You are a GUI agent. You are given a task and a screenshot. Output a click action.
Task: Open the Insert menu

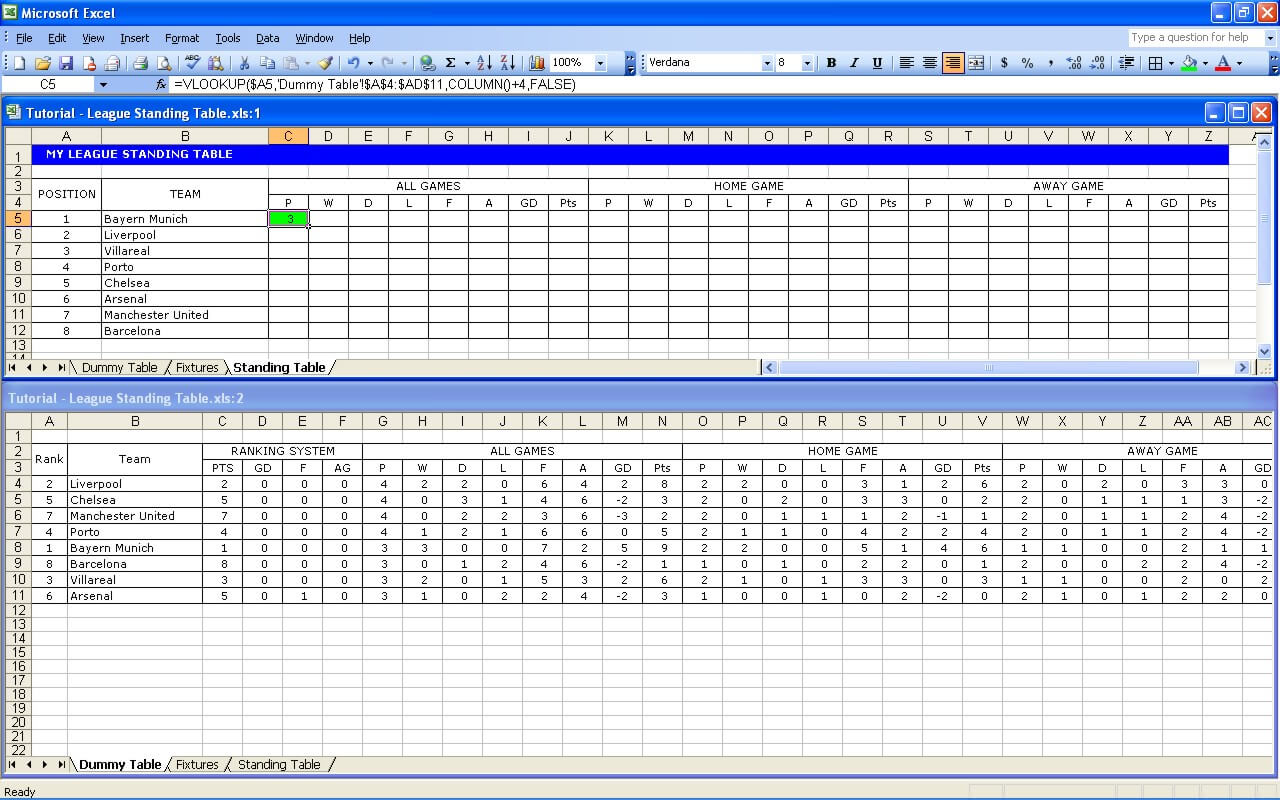pyautogui.click(x=134, y=38)
